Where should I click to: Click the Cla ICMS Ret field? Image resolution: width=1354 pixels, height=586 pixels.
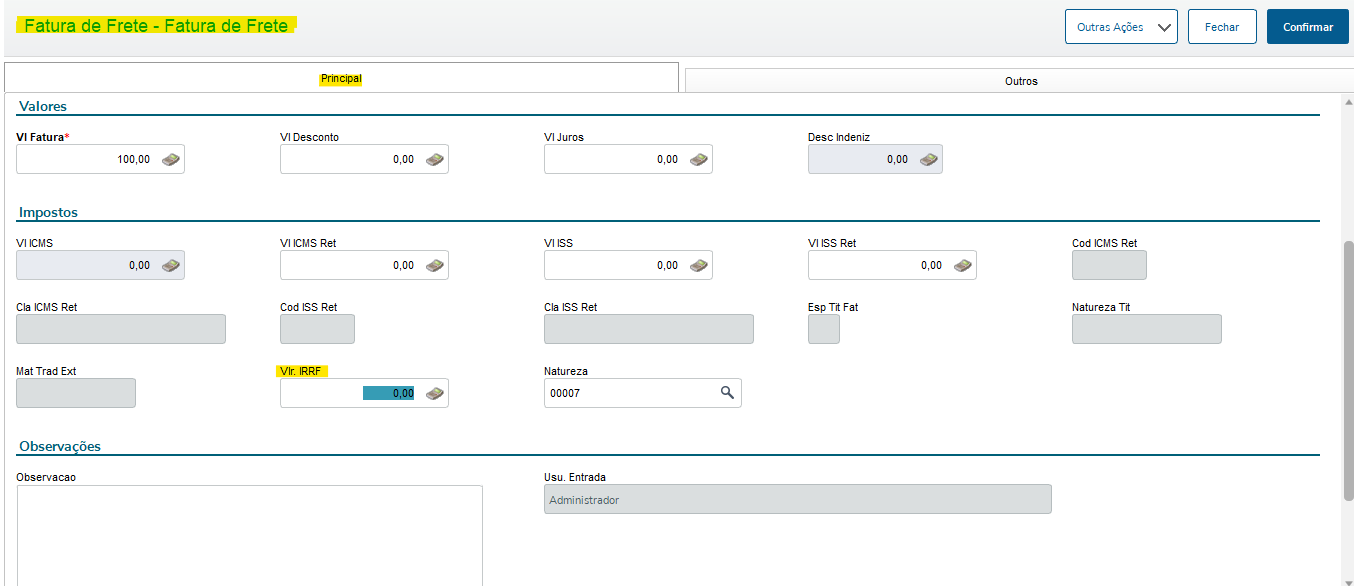(121, 329)
